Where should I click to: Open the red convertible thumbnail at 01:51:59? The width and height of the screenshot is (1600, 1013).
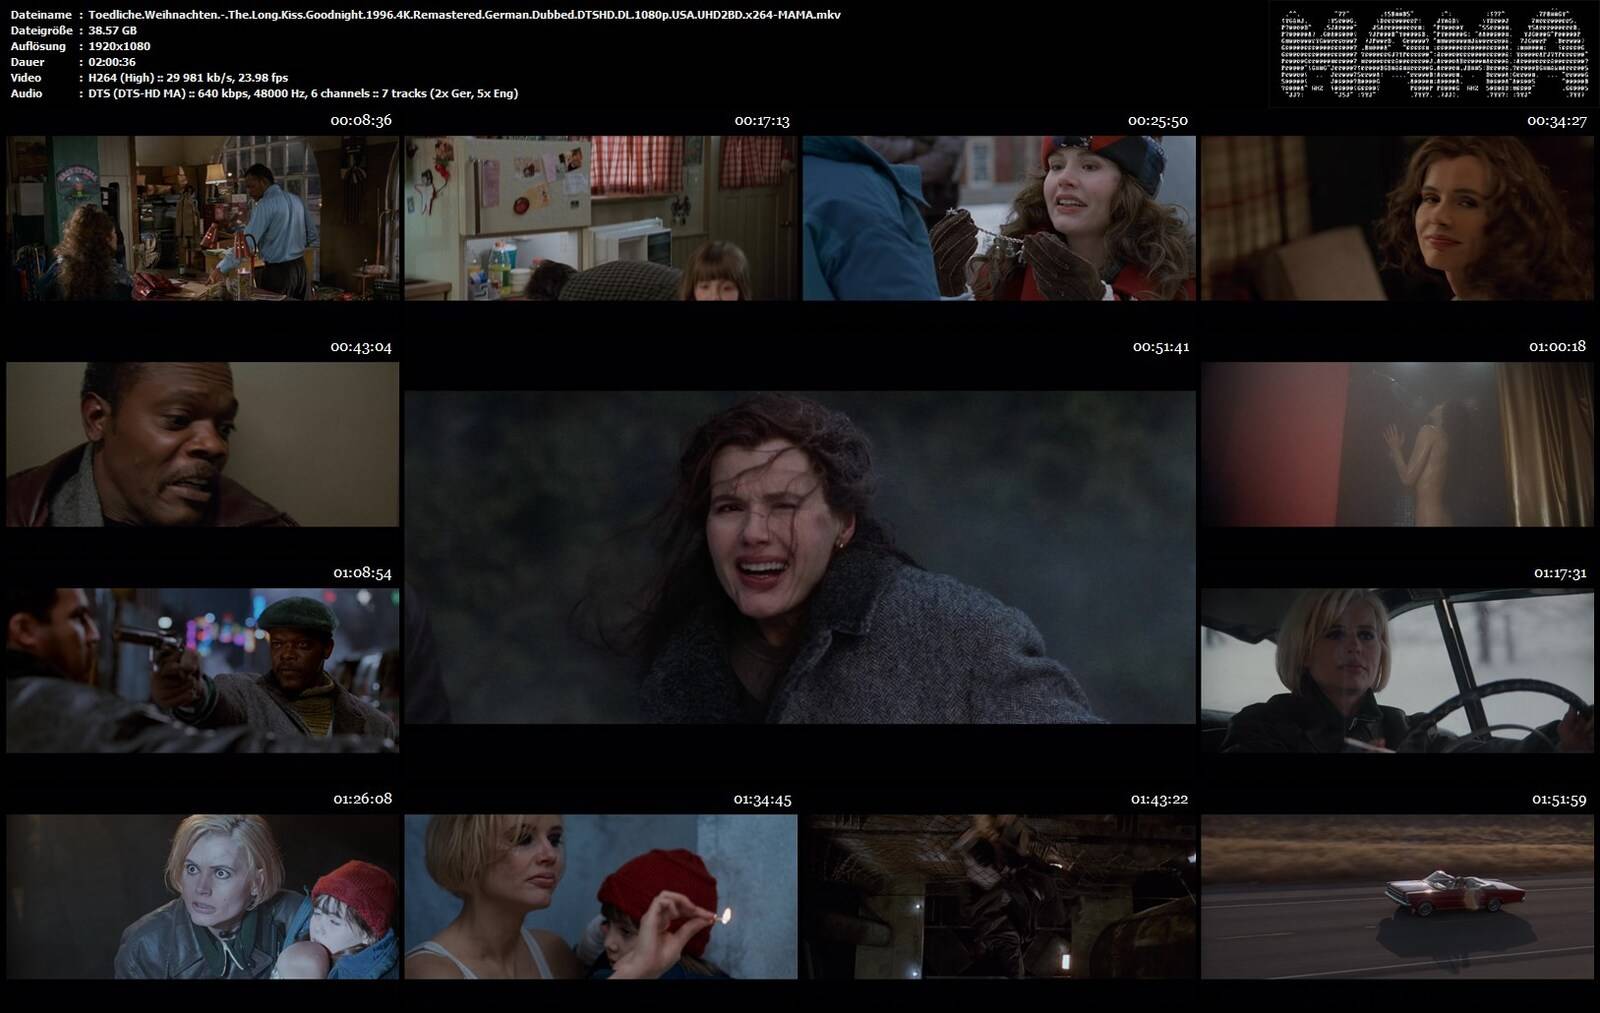coord(1397,897)
